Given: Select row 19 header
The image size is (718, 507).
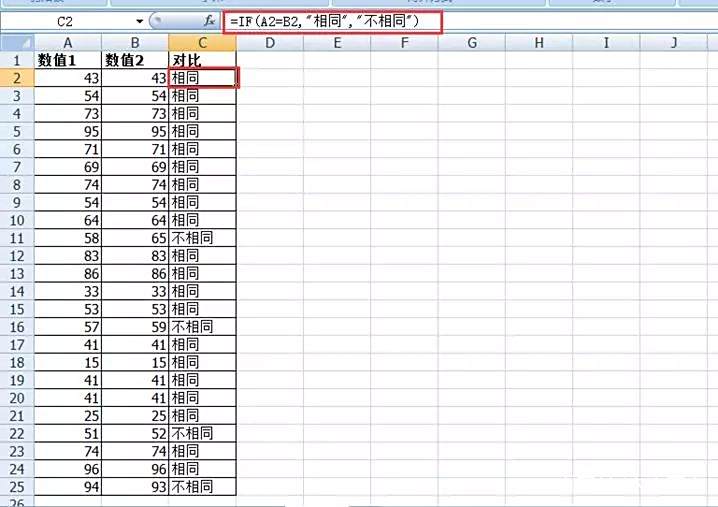Looking at the screenshot, I should 17,380.
